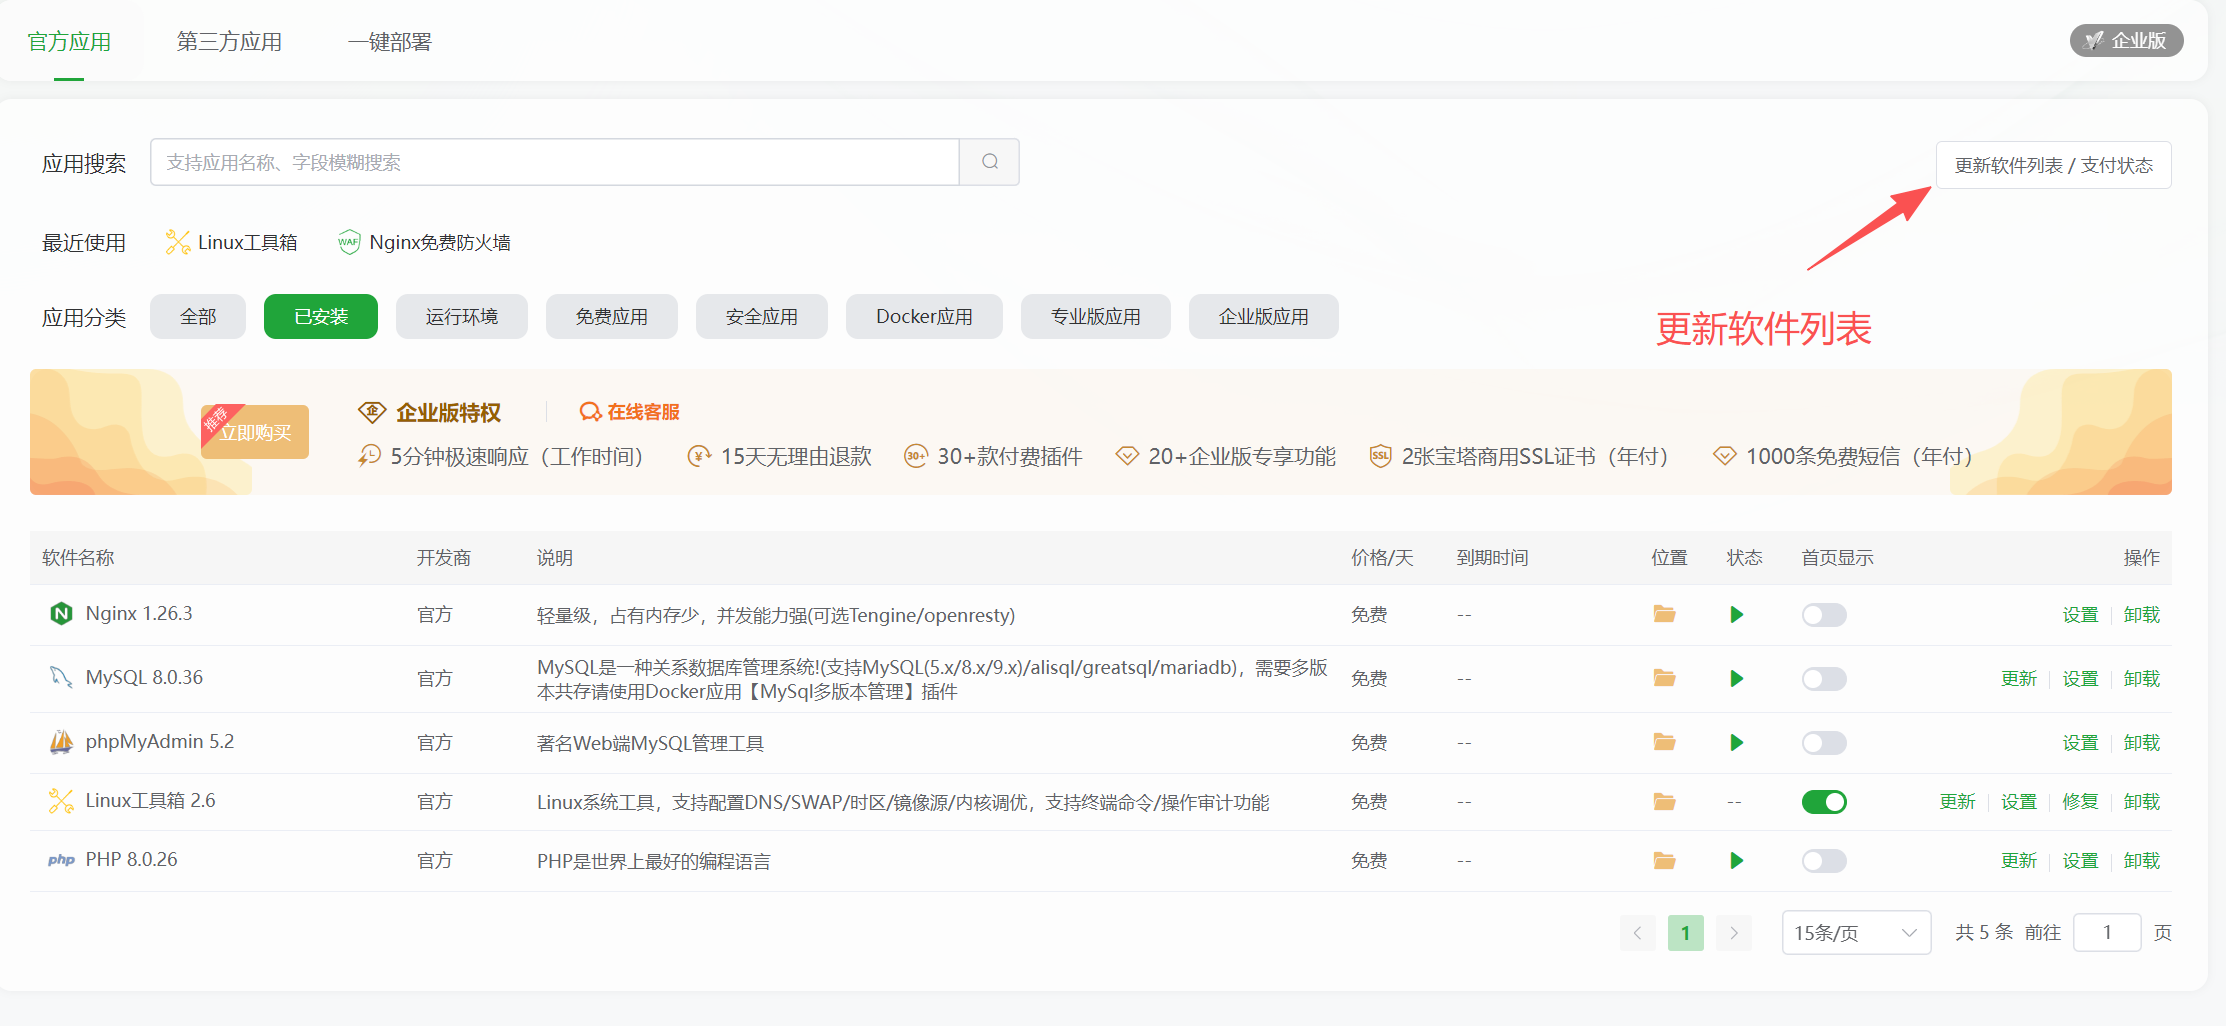The width and height of the screenshot is (2226, 1026).
Task: Expand the 15条/页 page size dropdown
Action: point(1856,932)
